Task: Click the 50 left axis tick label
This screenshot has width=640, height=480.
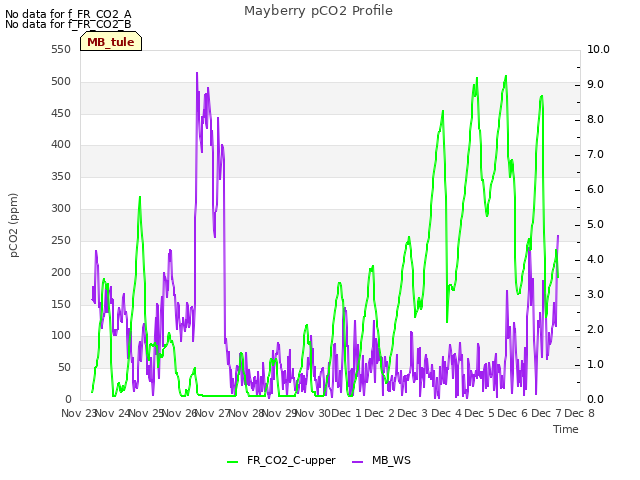Action: tap(64, 367)
